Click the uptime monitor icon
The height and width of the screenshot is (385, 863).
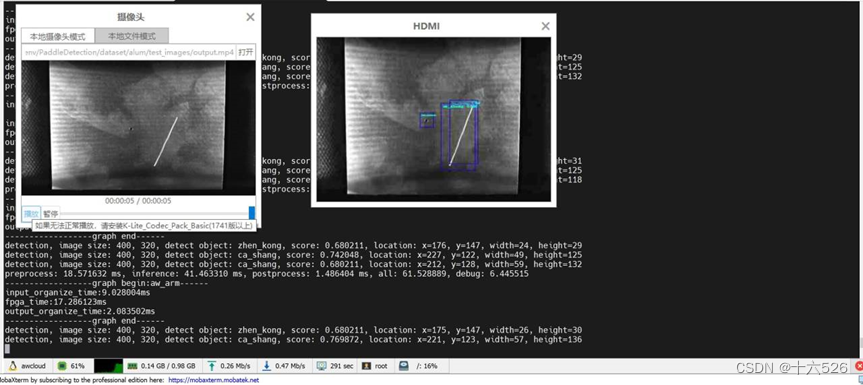click(321, 366)
